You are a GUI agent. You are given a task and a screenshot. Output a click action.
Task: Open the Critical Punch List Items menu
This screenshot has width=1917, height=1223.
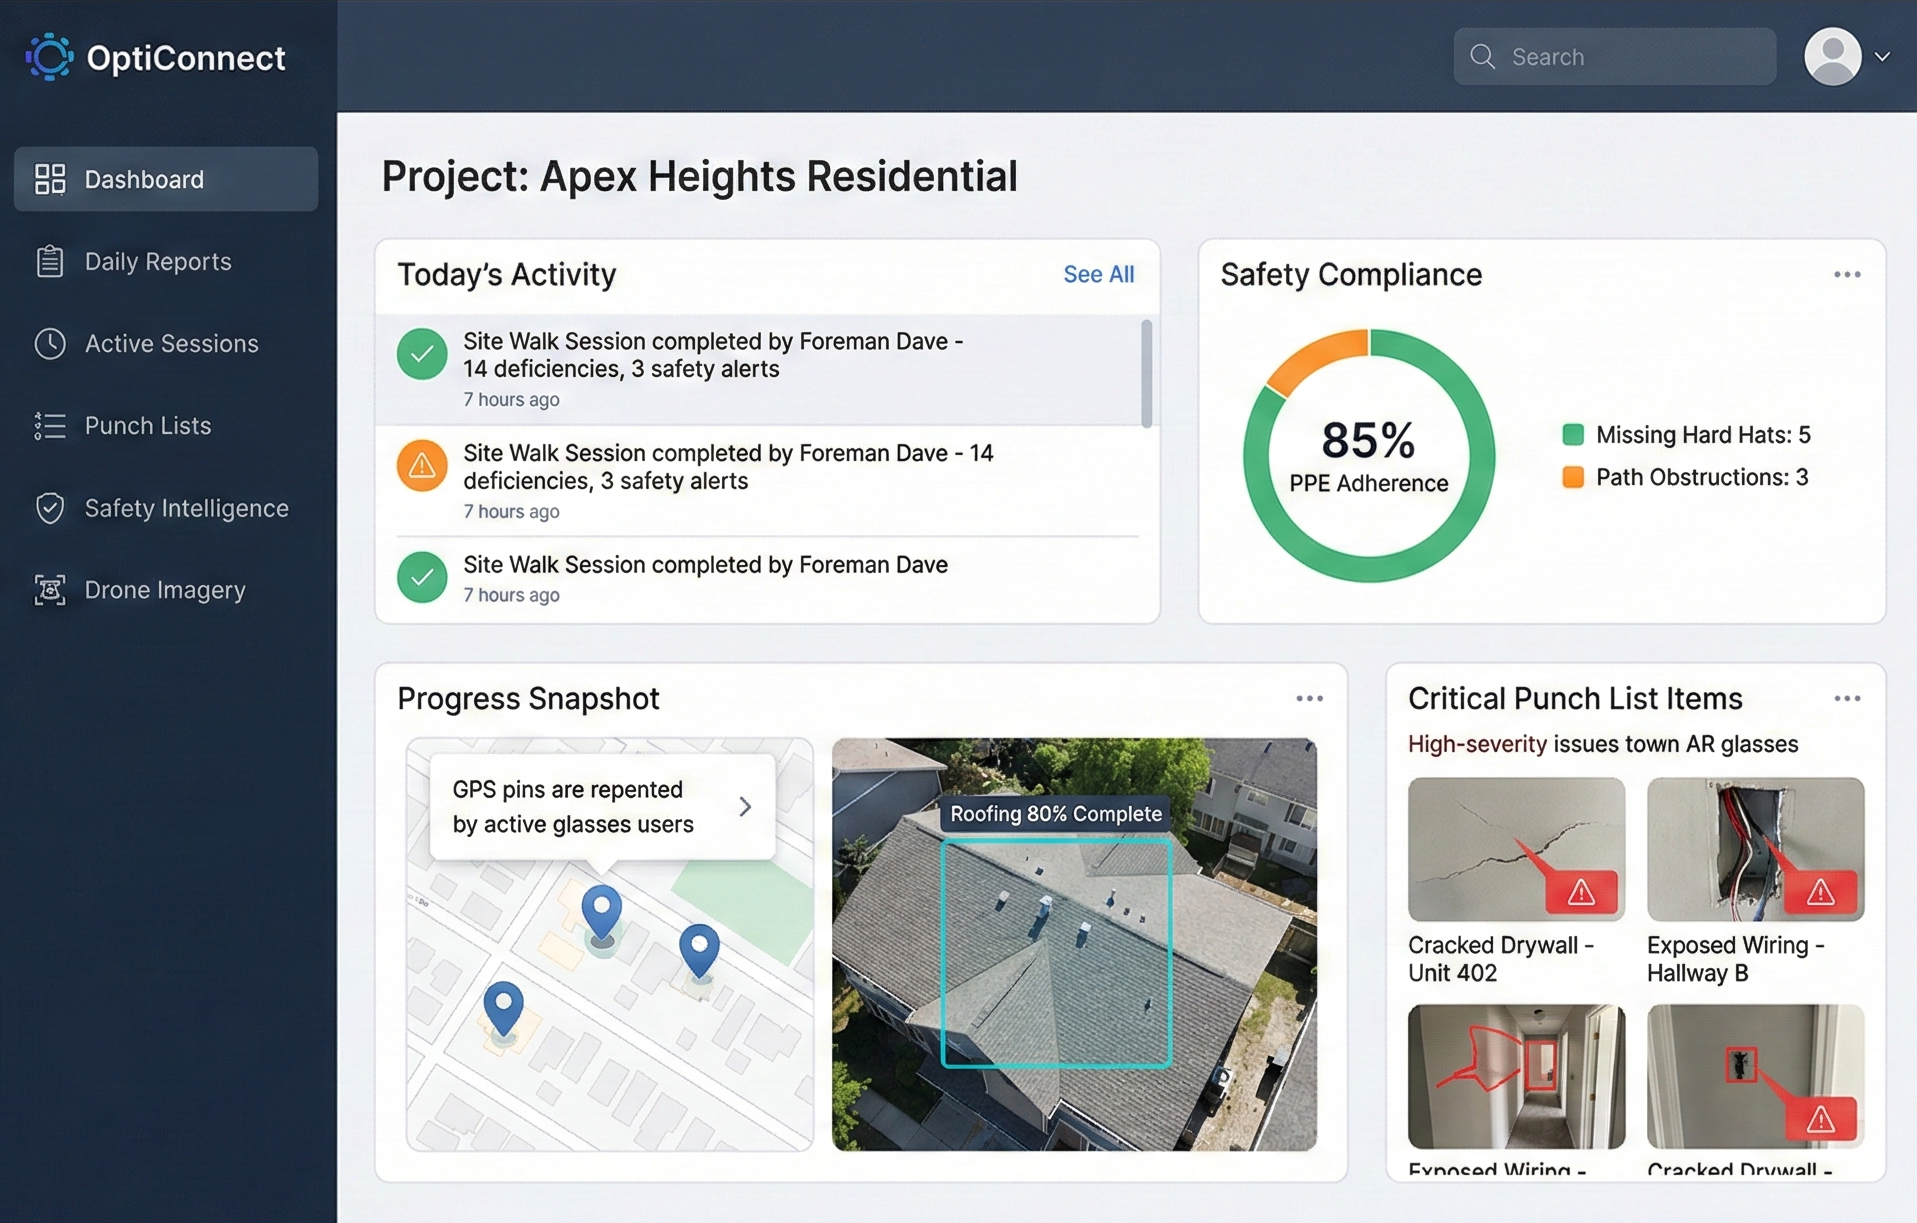(1847, 699)
